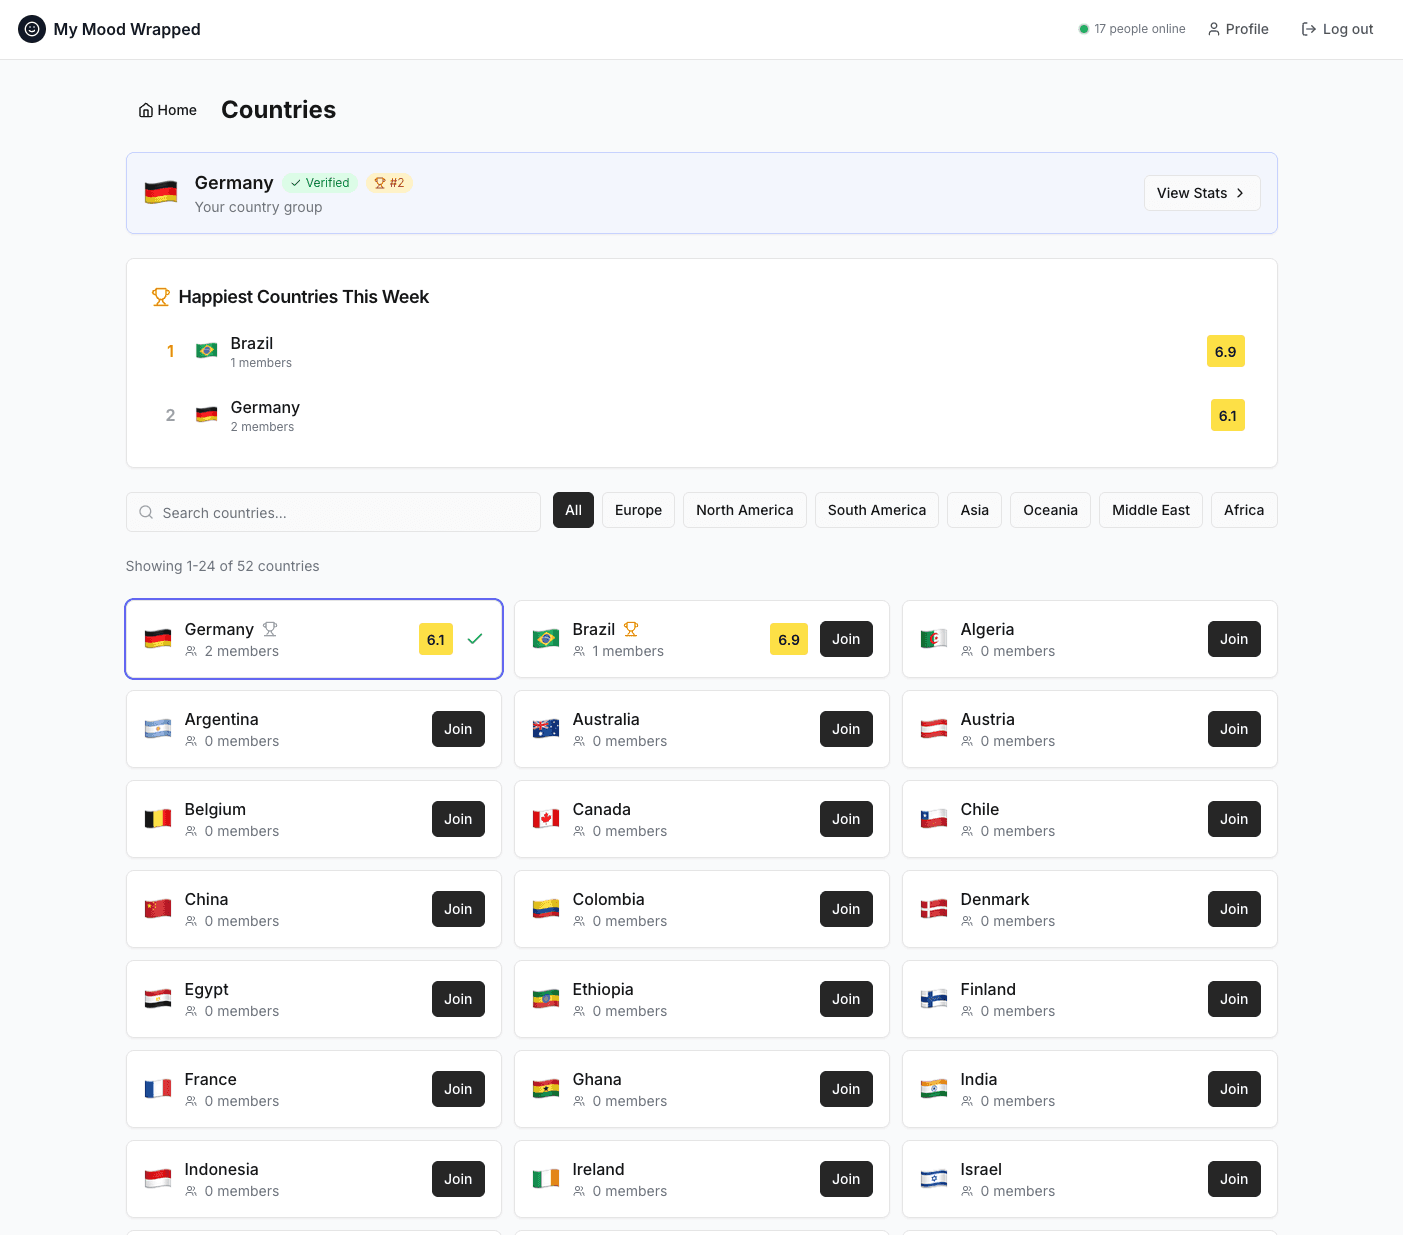
Task: Click the My Mood Wrapped smiley logo
Action: point(32,29)
